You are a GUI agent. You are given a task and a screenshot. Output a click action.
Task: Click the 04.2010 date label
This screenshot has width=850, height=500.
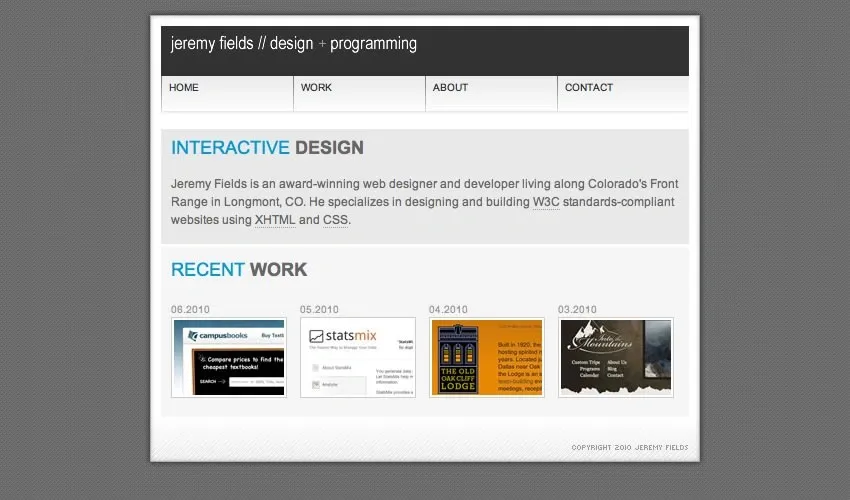[x=449, y=310]
